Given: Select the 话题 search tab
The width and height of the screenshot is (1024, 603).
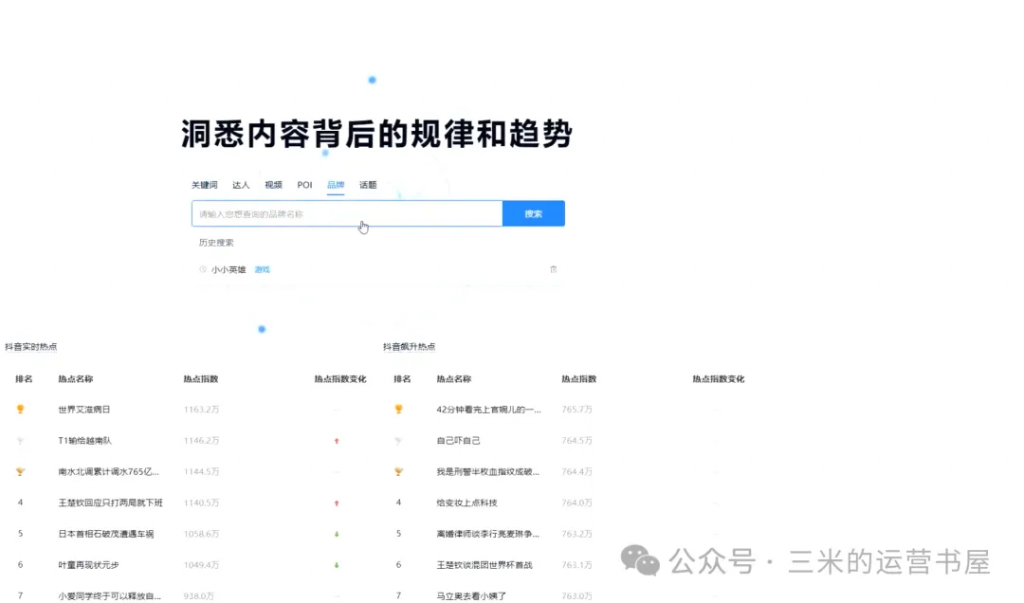Looking at the screenshot, I should point(368,185).
